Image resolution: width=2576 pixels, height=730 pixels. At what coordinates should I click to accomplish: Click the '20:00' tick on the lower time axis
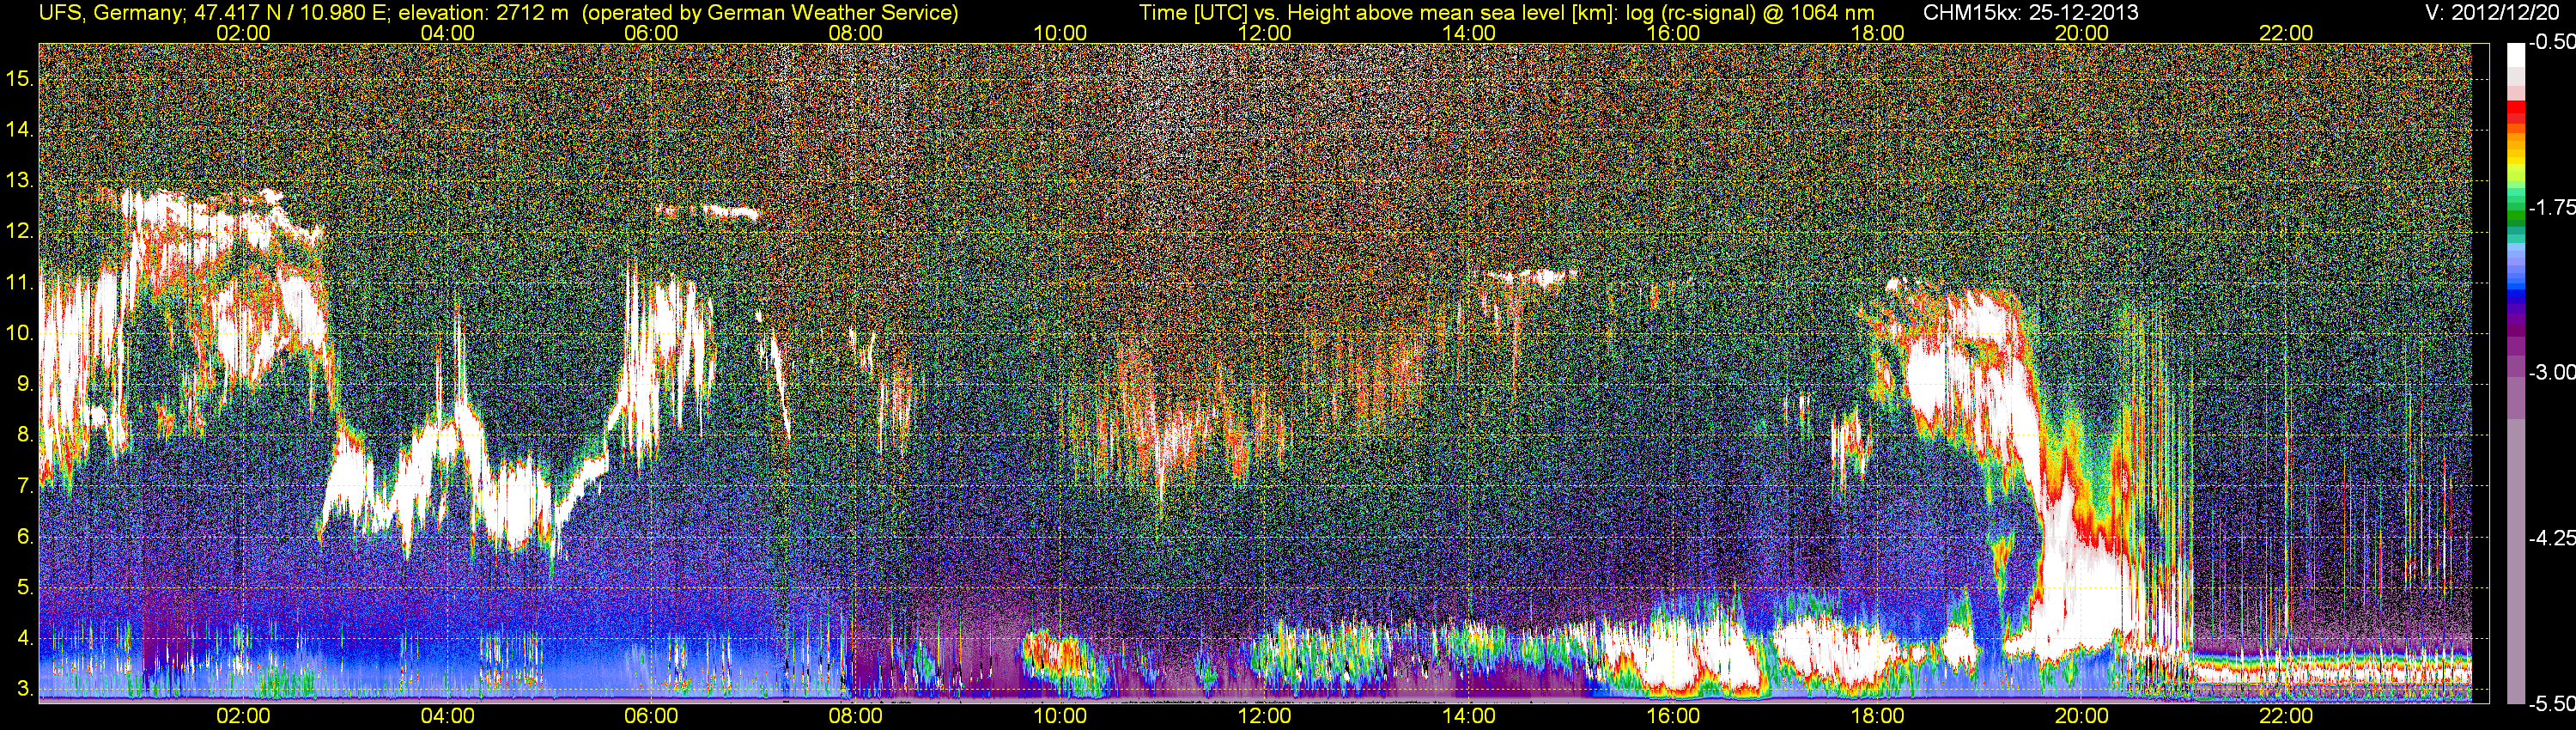pyautogui.click(x=2082, y=716)
